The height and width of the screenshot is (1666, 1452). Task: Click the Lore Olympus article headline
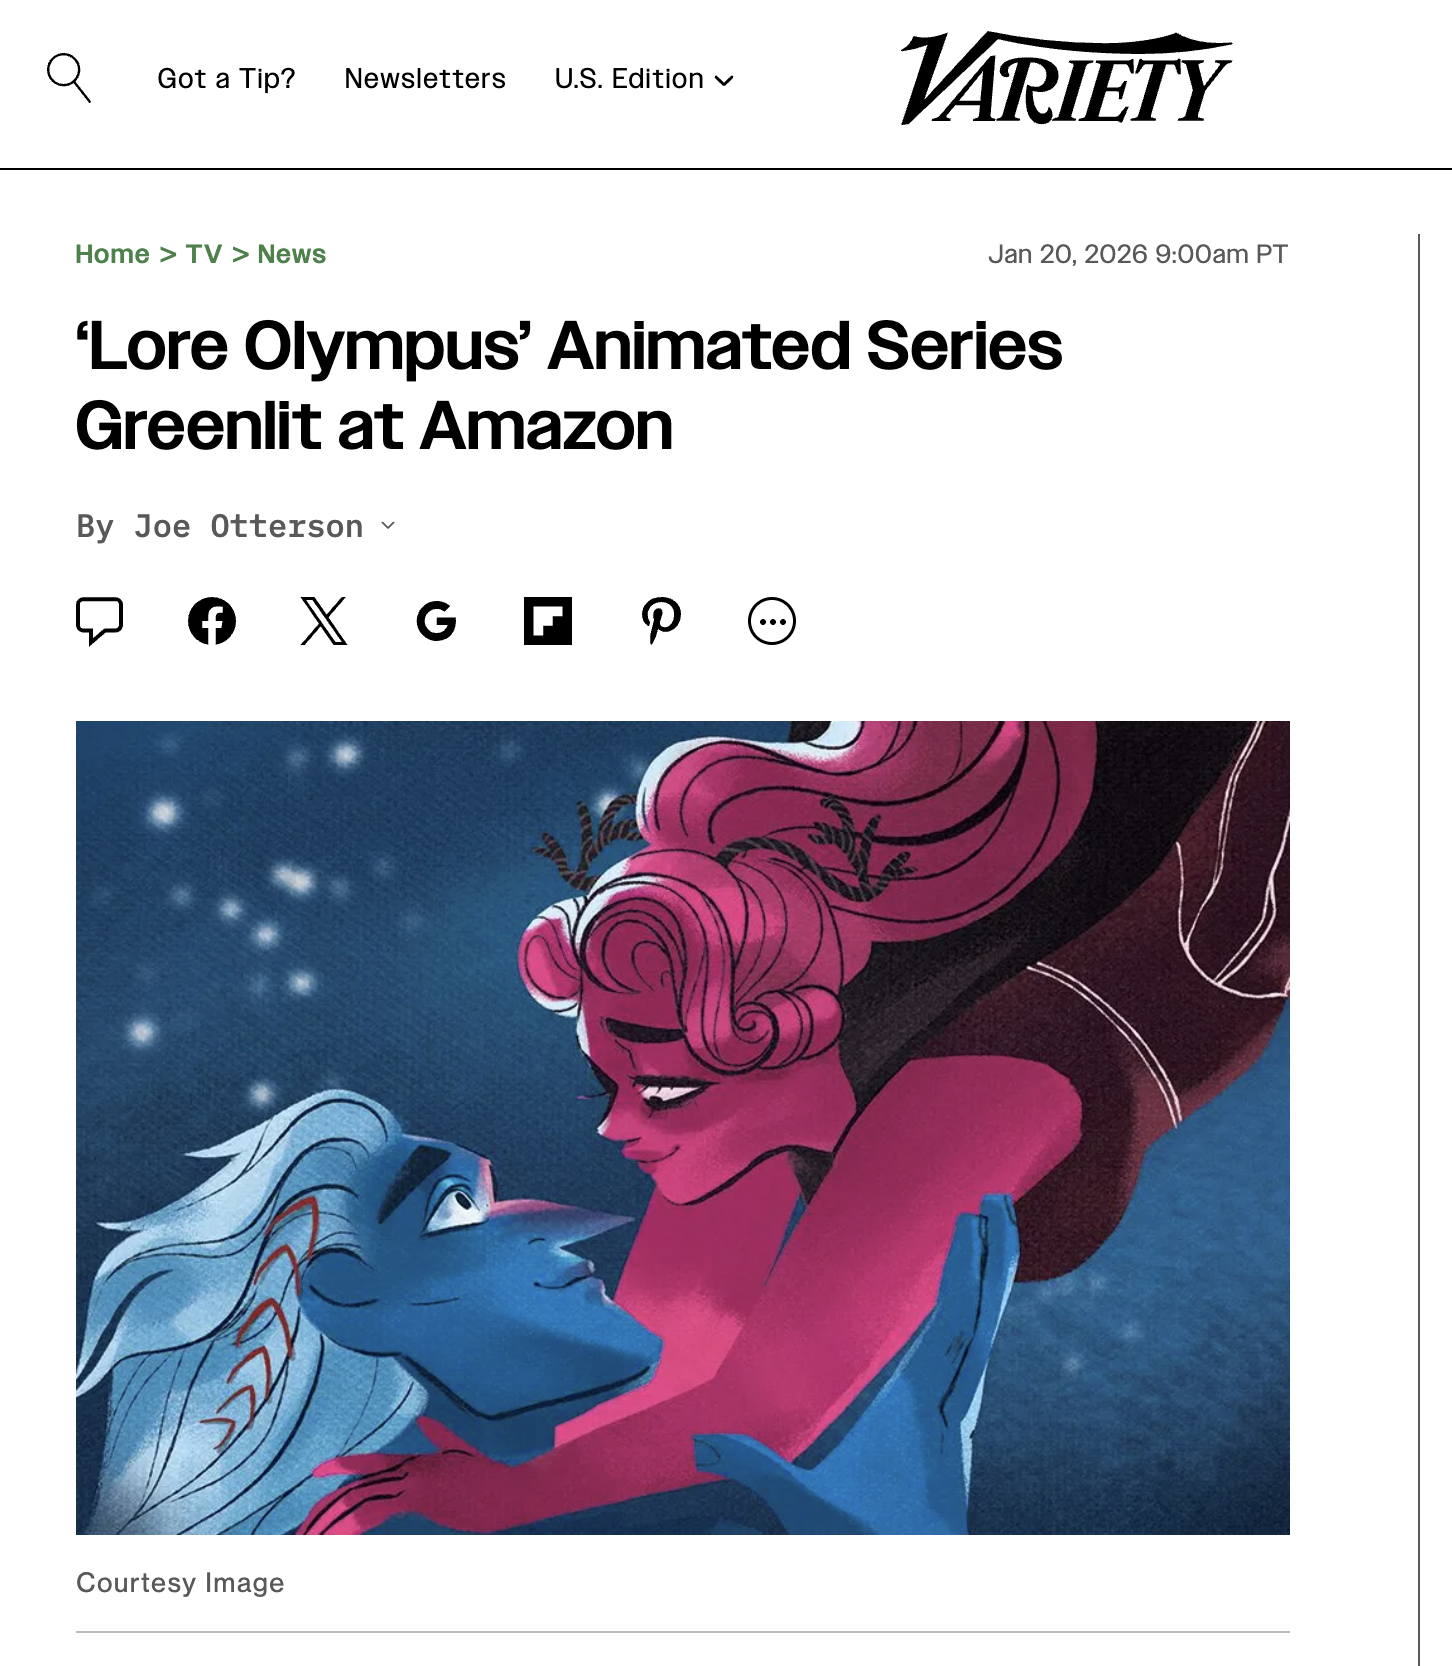pyautogui.click(x=569, y=386)
